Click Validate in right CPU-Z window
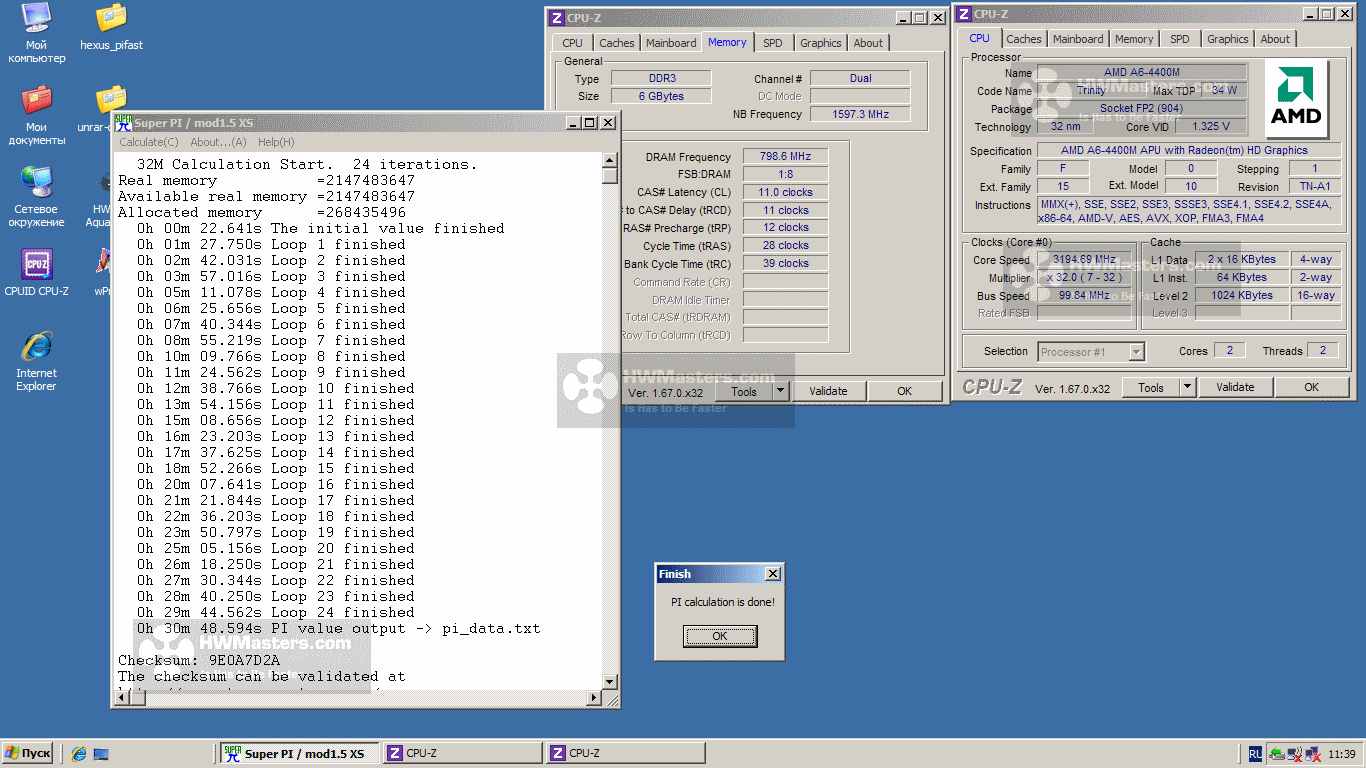1366x768 pixels. coord(1235,387)
